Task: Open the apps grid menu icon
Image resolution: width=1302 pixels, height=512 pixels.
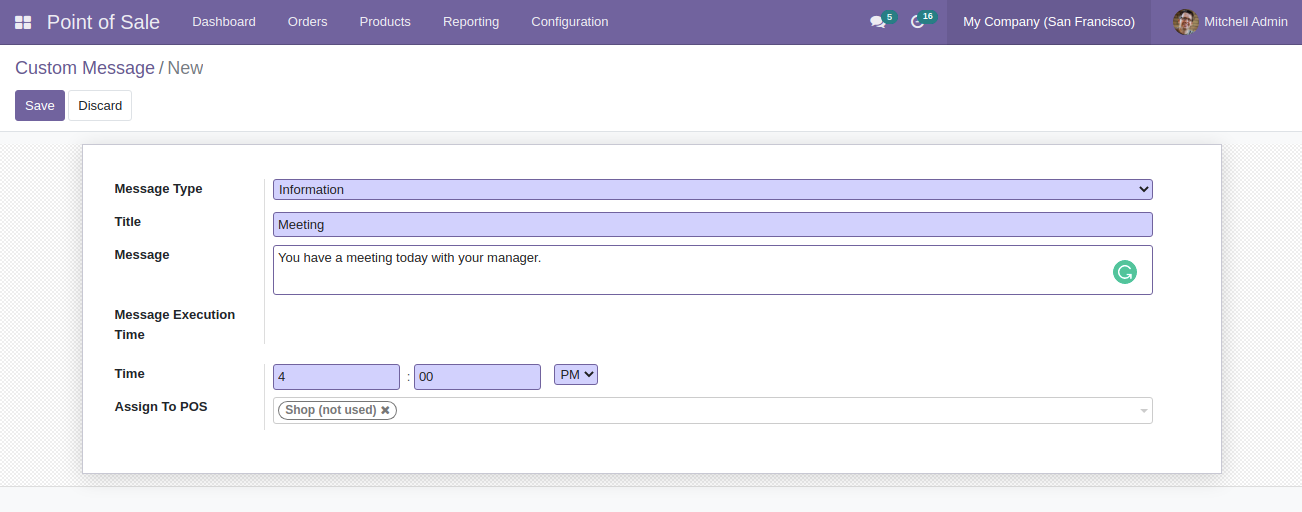Action: [23, 22]
